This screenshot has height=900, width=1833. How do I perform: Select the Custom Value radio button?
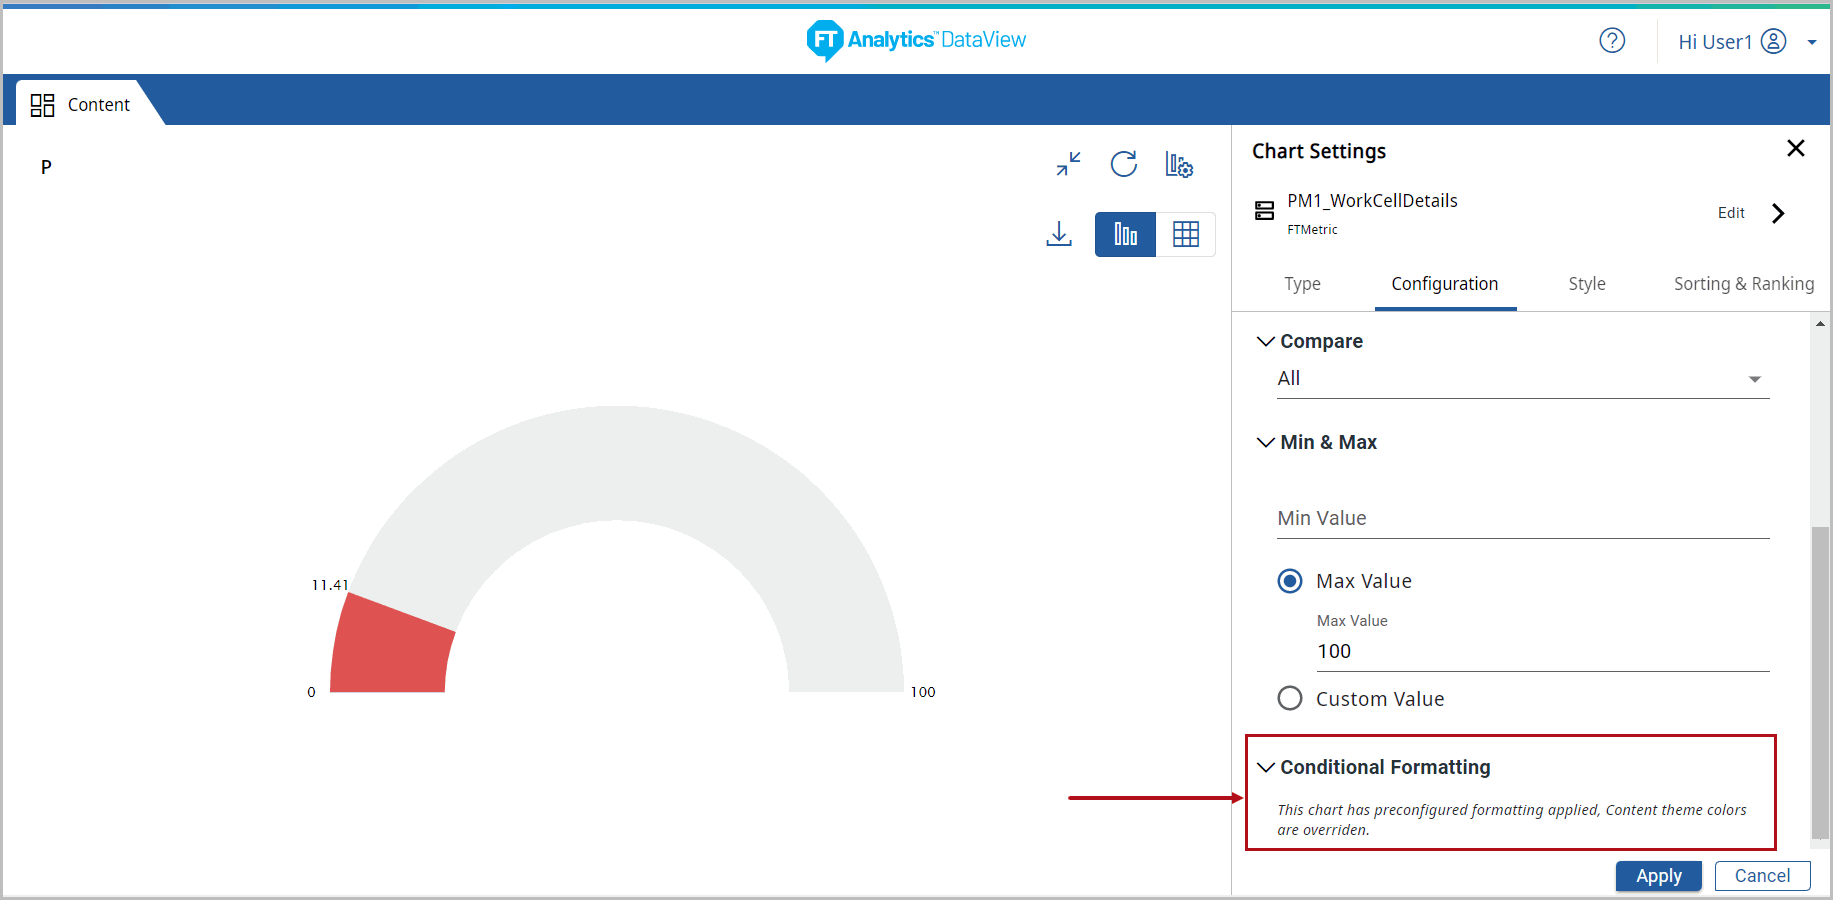1290,698
